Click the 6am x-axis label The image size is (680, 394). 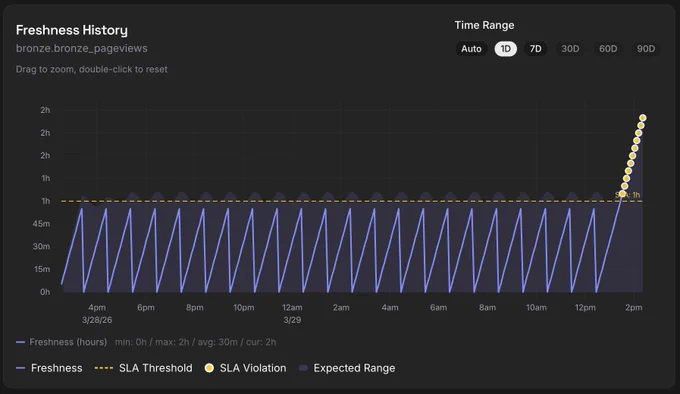coord(438,307)
